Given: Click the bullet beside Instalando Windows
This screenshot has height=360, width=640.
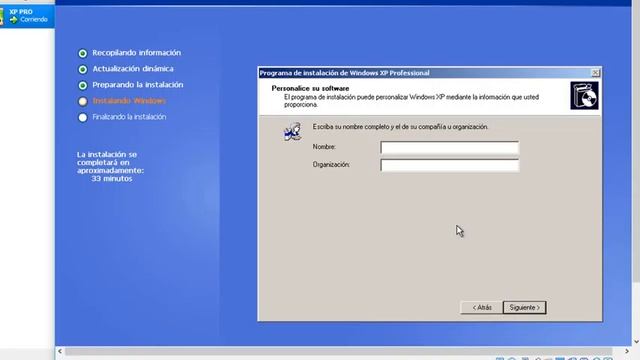Looking at the screenshot, I should coord(82,101).
